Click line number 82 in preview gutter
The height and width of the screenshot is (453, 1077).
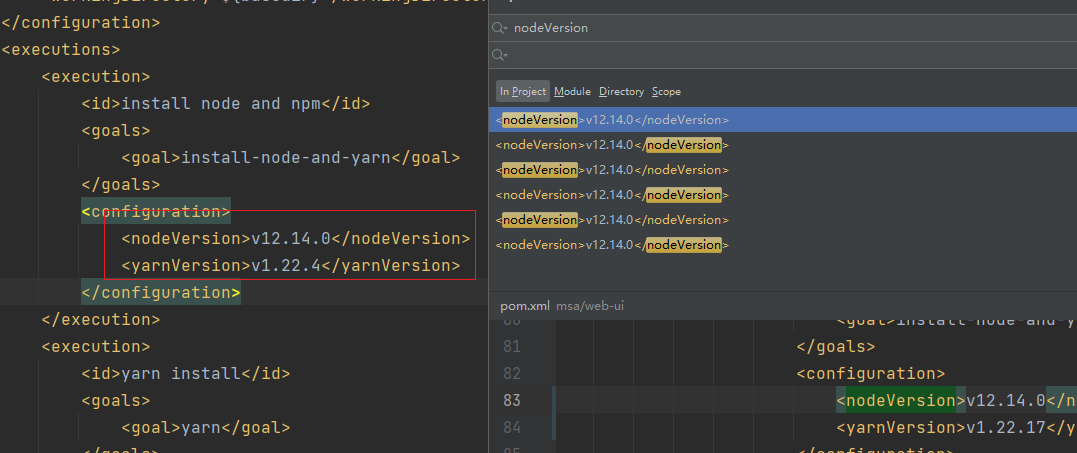tap(512, 373)
